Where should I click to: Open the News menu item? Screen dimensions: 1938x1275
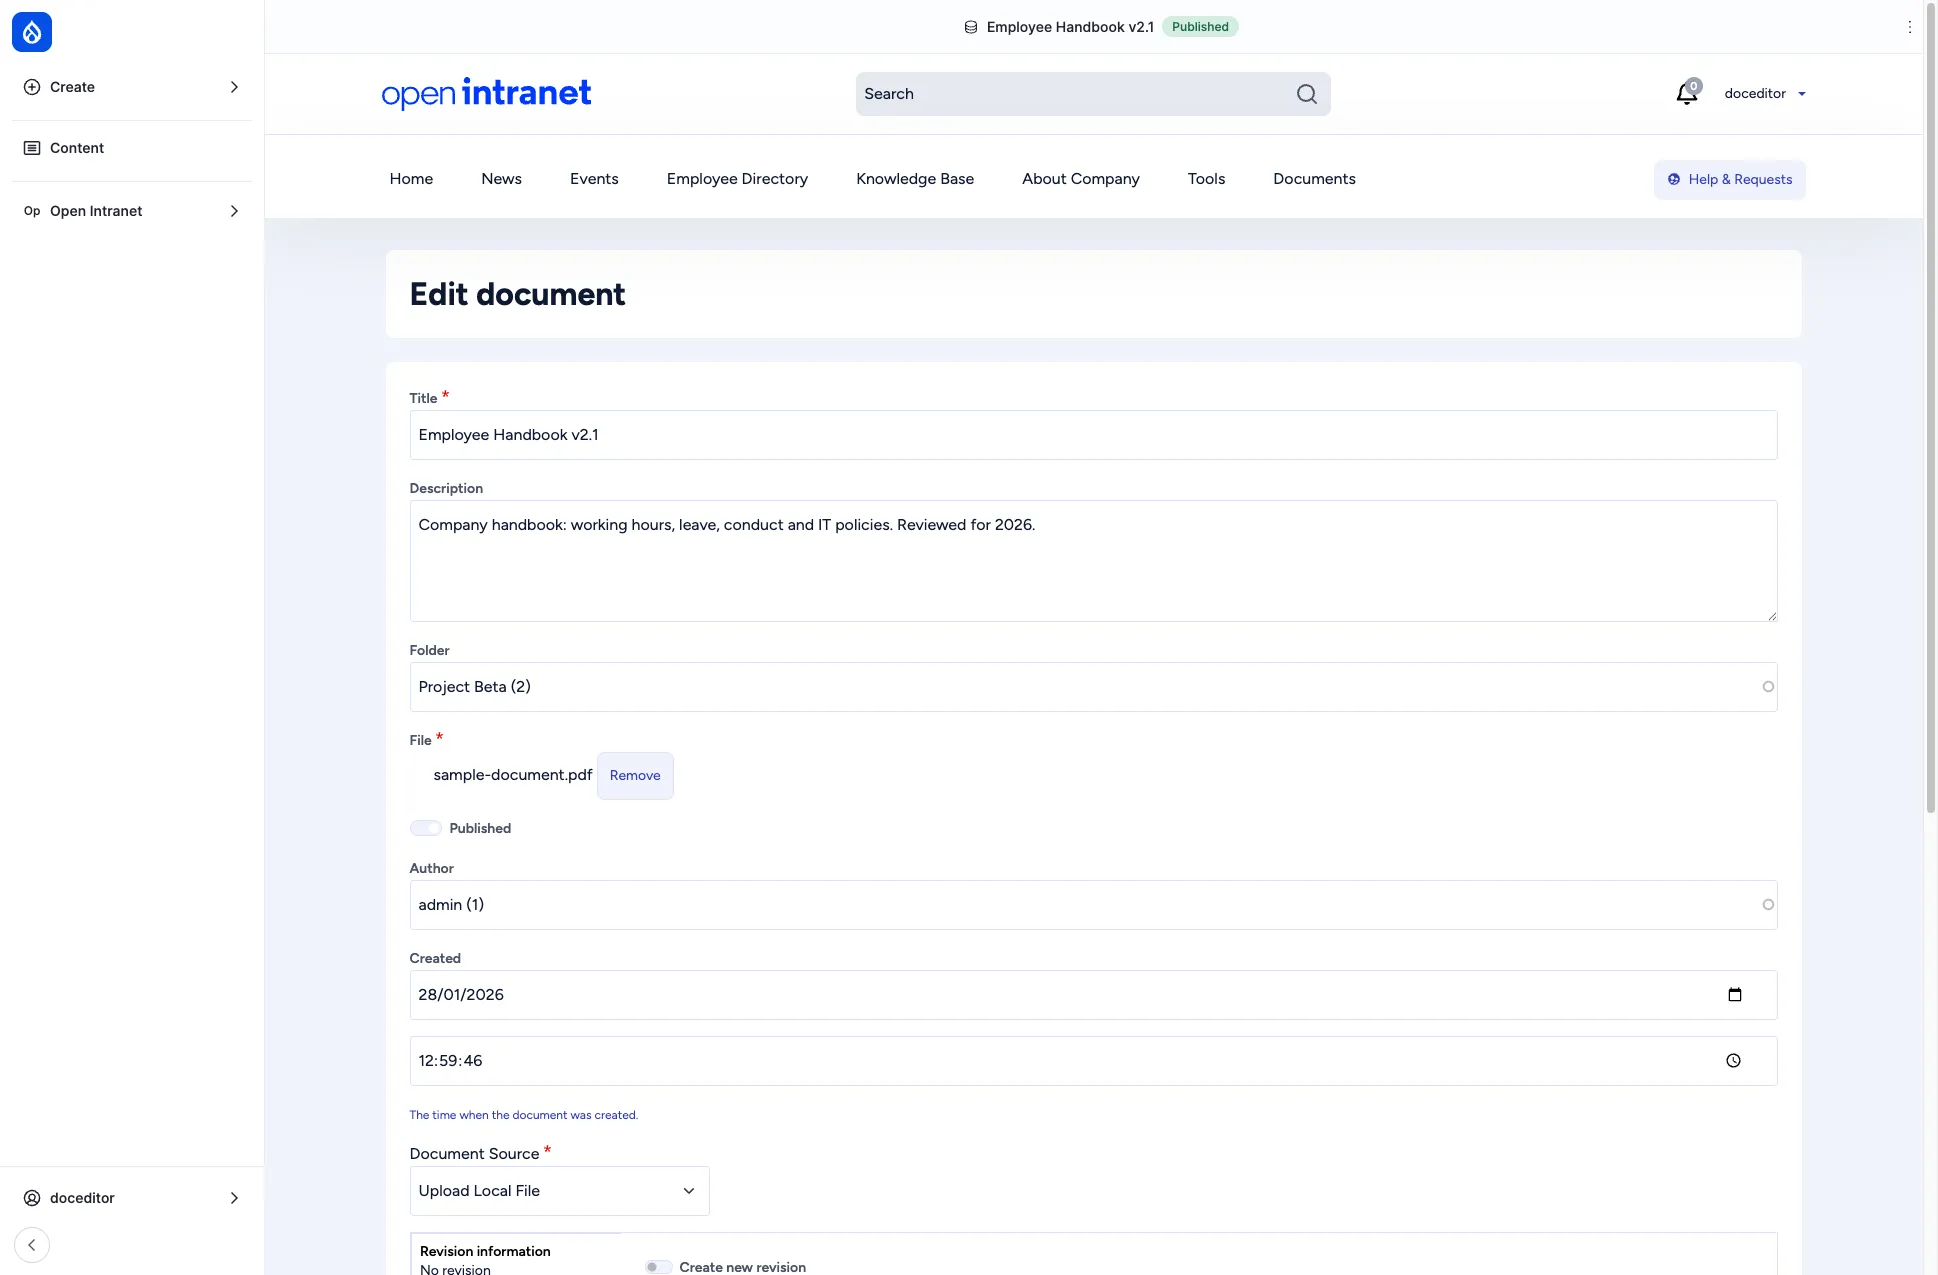pos(501,179)
